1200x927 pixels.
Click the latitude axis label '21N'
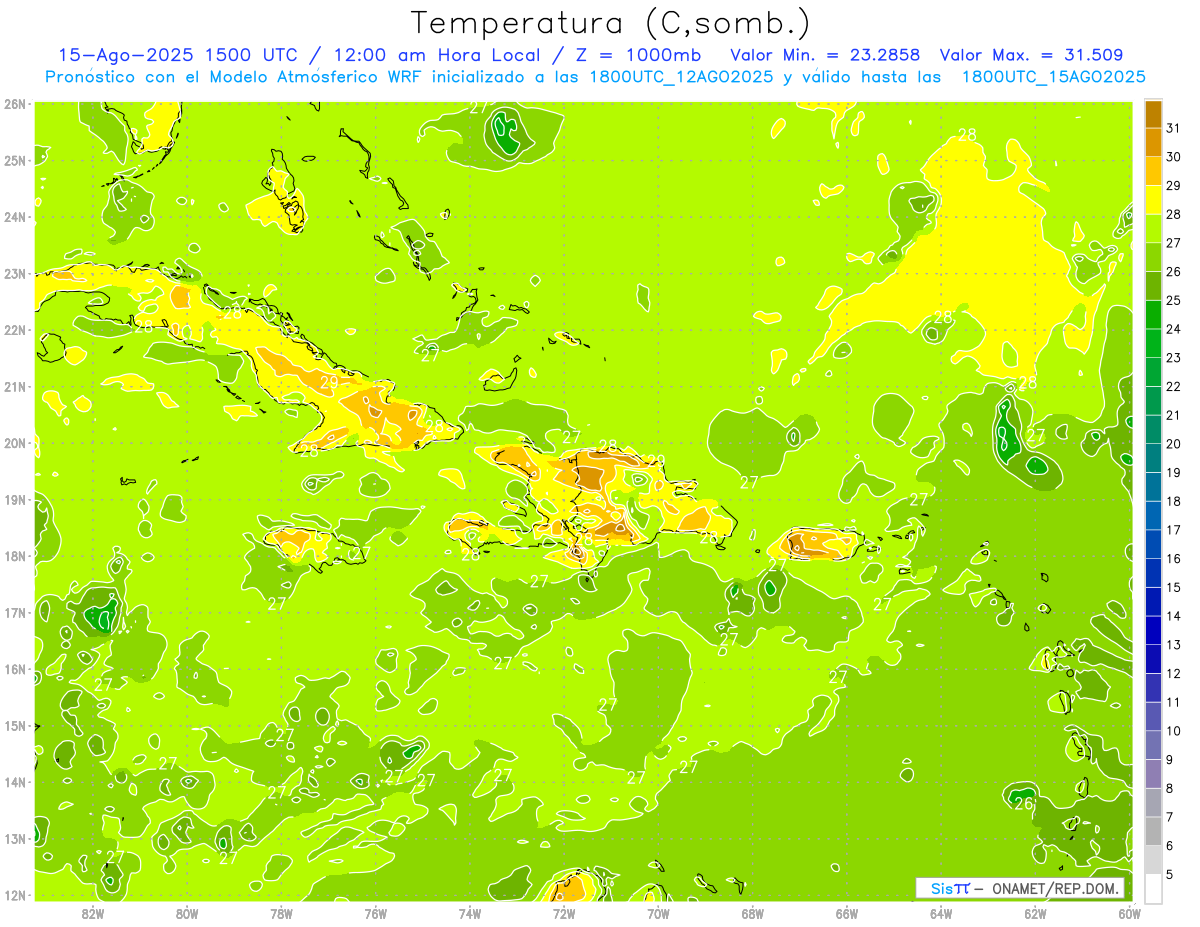15,386
